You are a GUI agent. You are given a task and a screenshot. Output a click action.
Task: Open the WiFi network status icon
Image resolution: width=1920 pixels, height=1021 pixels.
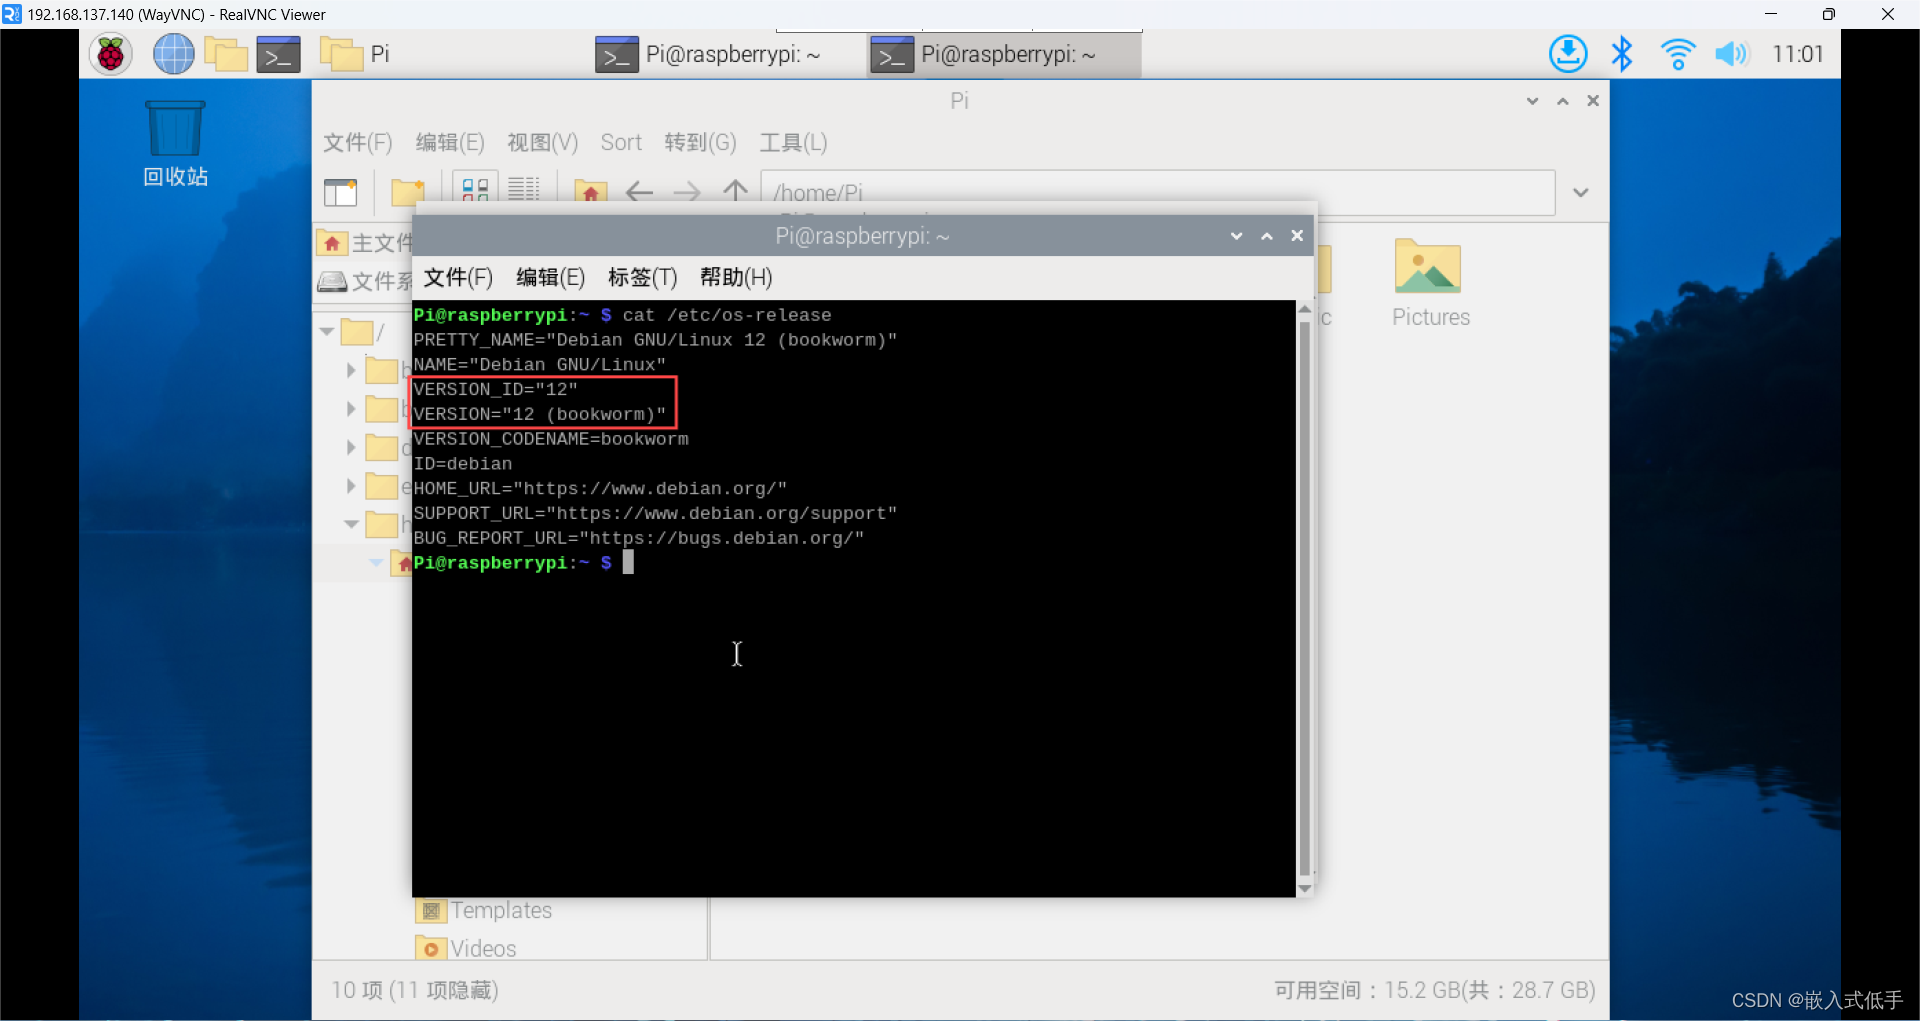[1678, 54]
